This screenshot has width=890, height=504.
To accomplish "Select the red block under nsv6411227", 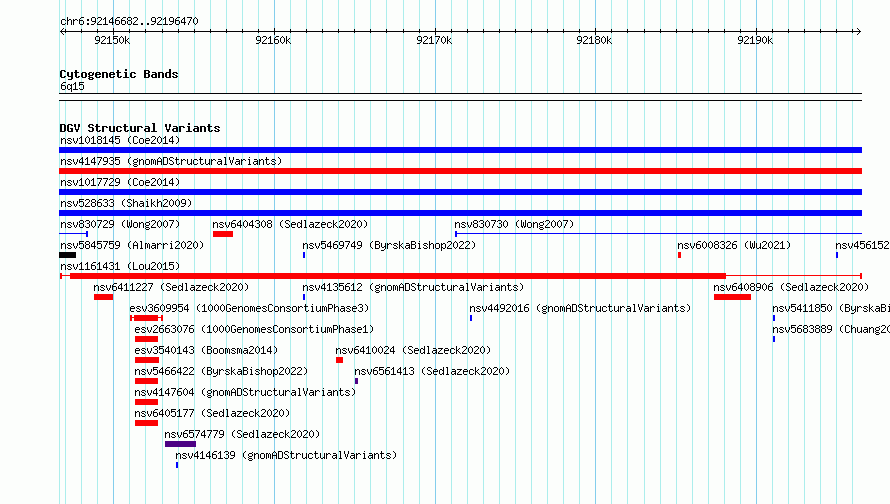I will 103,297.
